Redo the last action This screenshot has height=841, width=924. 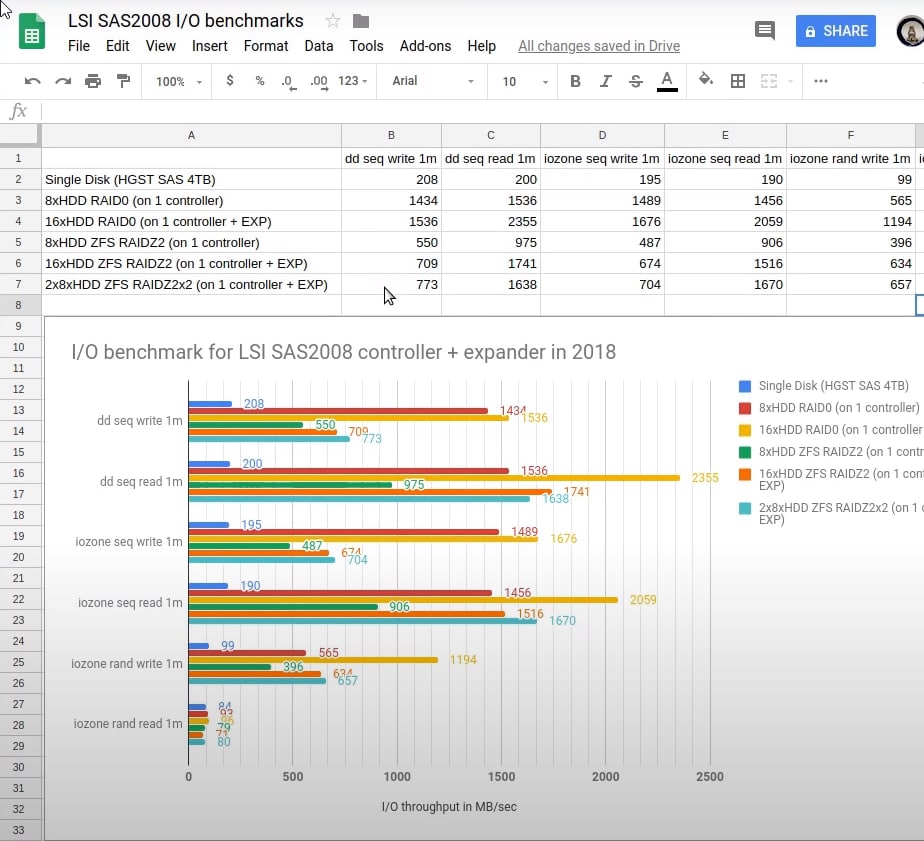62,81
